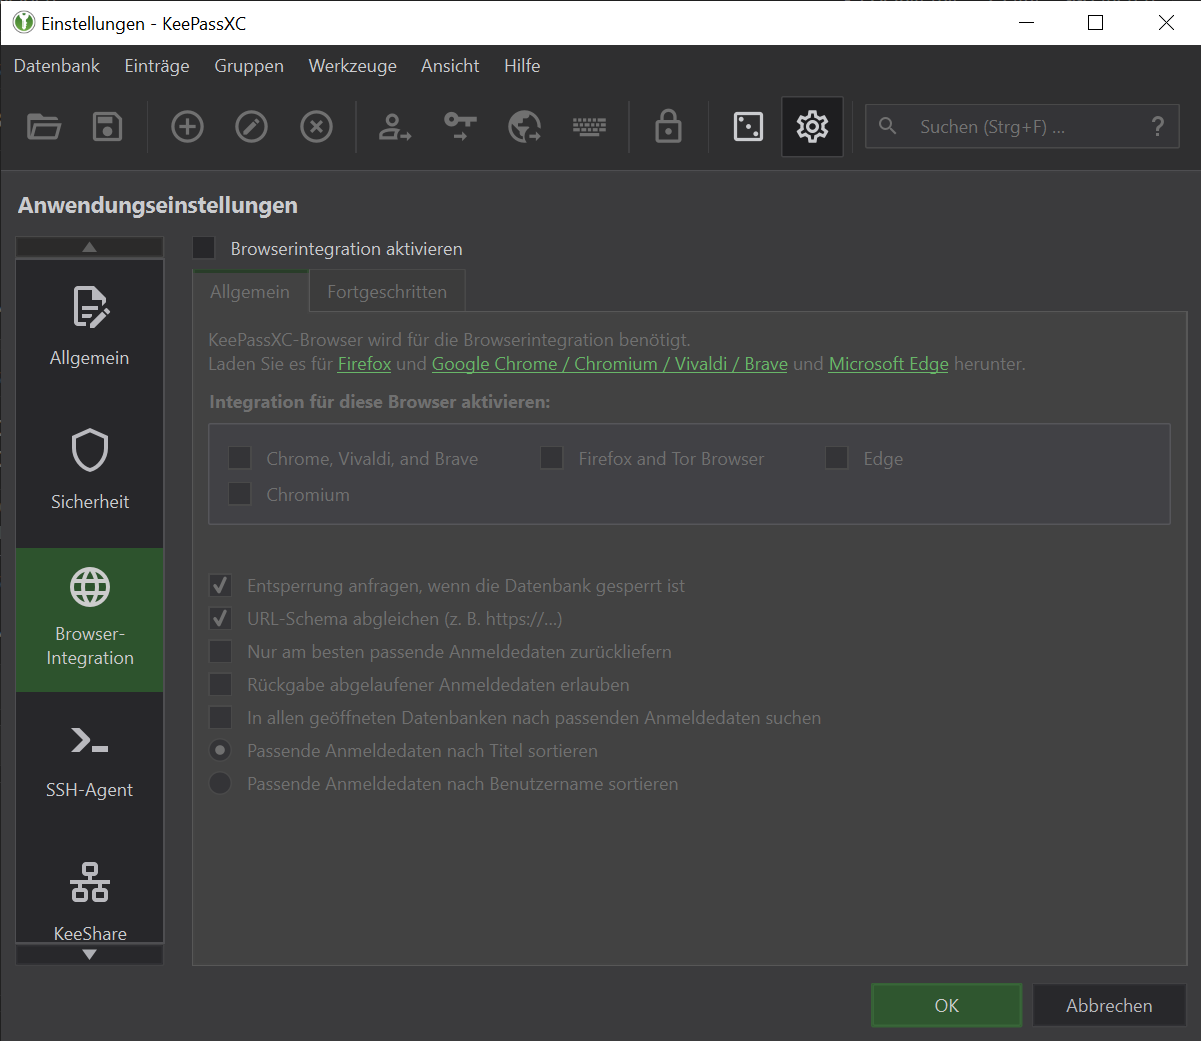Viewport: 1201px width, 1041px height.
Task: Click the Abbrechen button
Action: pyautogui.click(x=1109, y=1006)
